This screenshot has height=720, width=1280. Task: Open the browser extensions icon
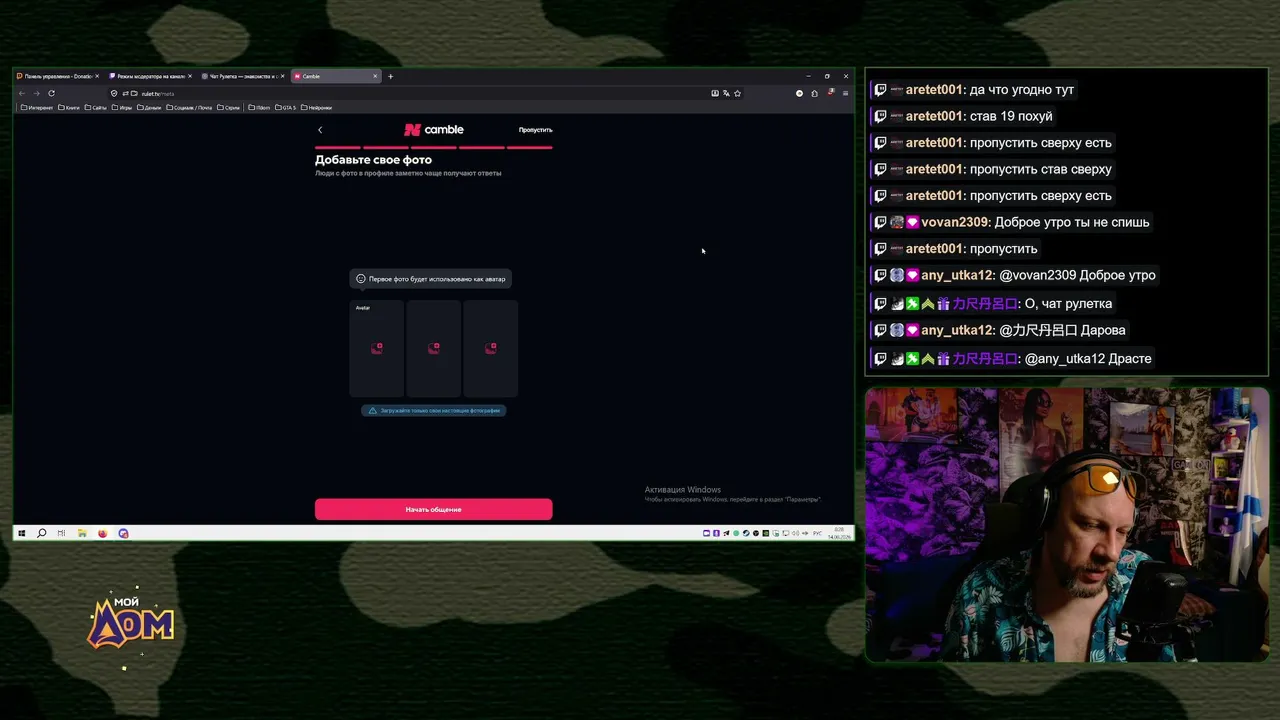click(x=814, y=93)
